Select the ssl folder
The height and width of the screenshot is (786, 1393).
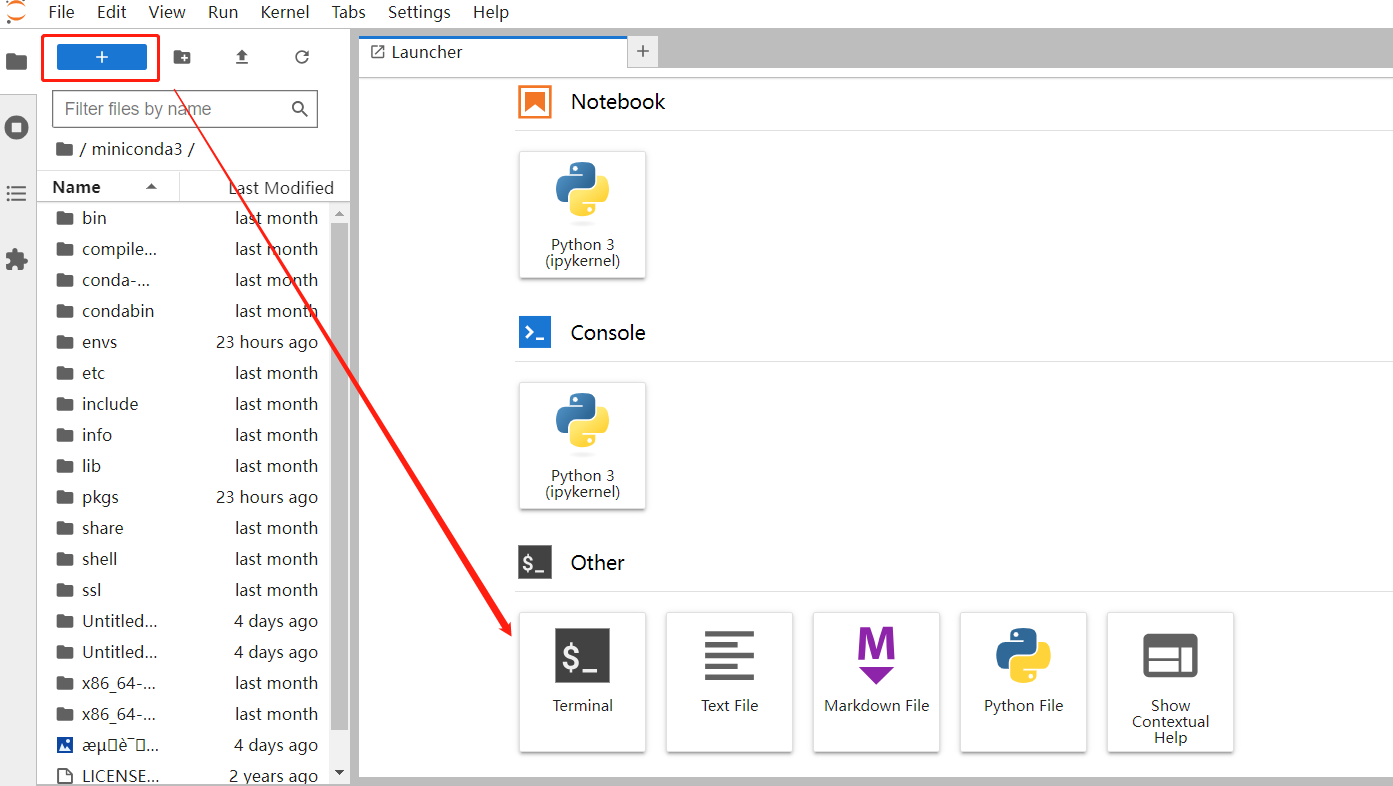pos(186,590)
